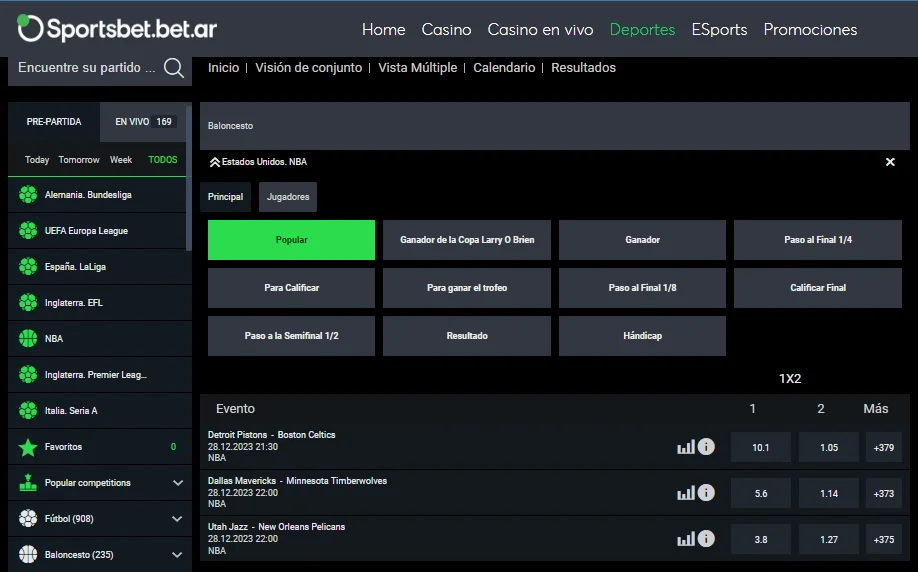Open statistics icon for Detroit Pistons match
The width and height of the screenshot is (918, 572).
pyautogui.click(x=685, y=447)
